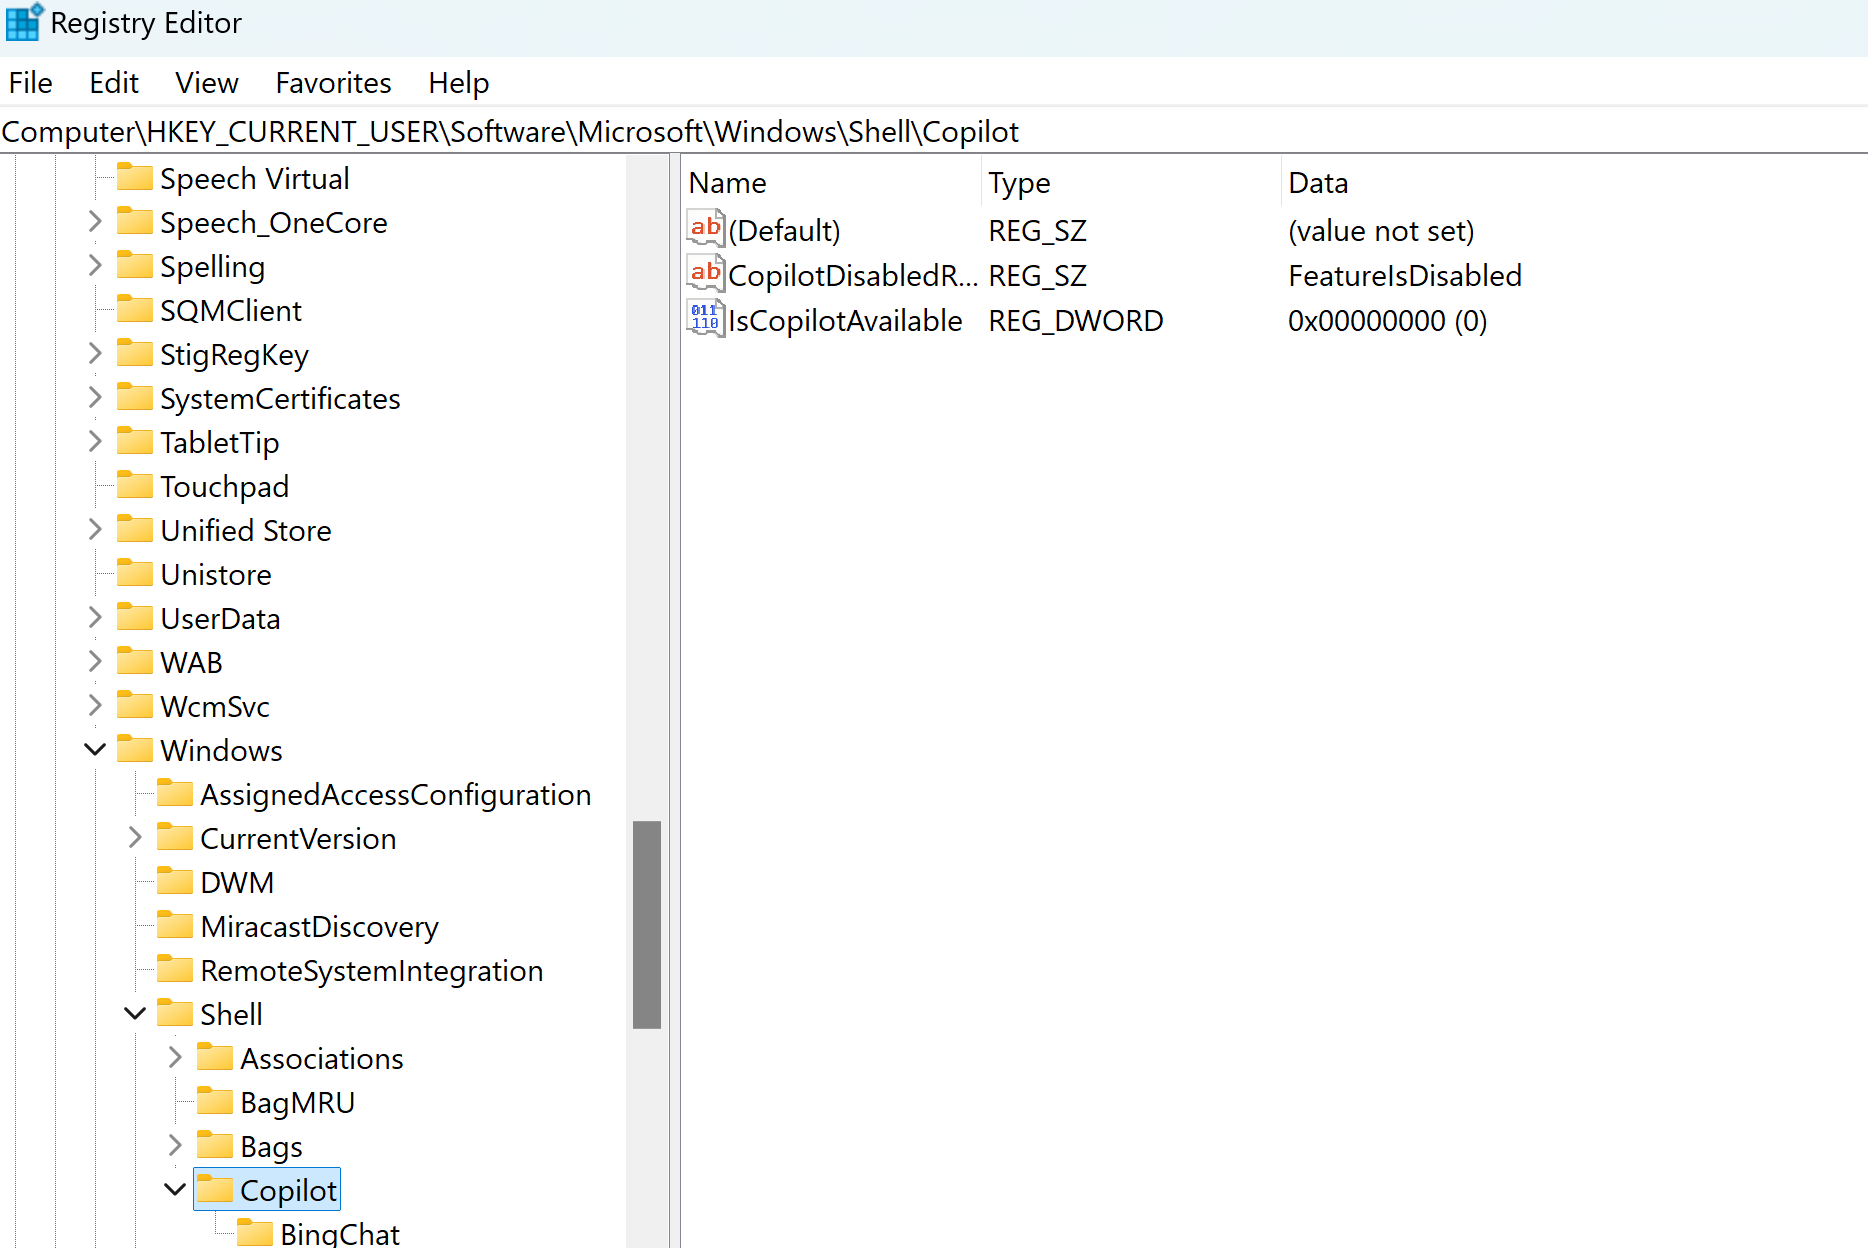The width and height of the screenshot is (1868, 1248).
Task: Click the IsCopilotAvailable DWORD icon
Action: tap(706, 319)
